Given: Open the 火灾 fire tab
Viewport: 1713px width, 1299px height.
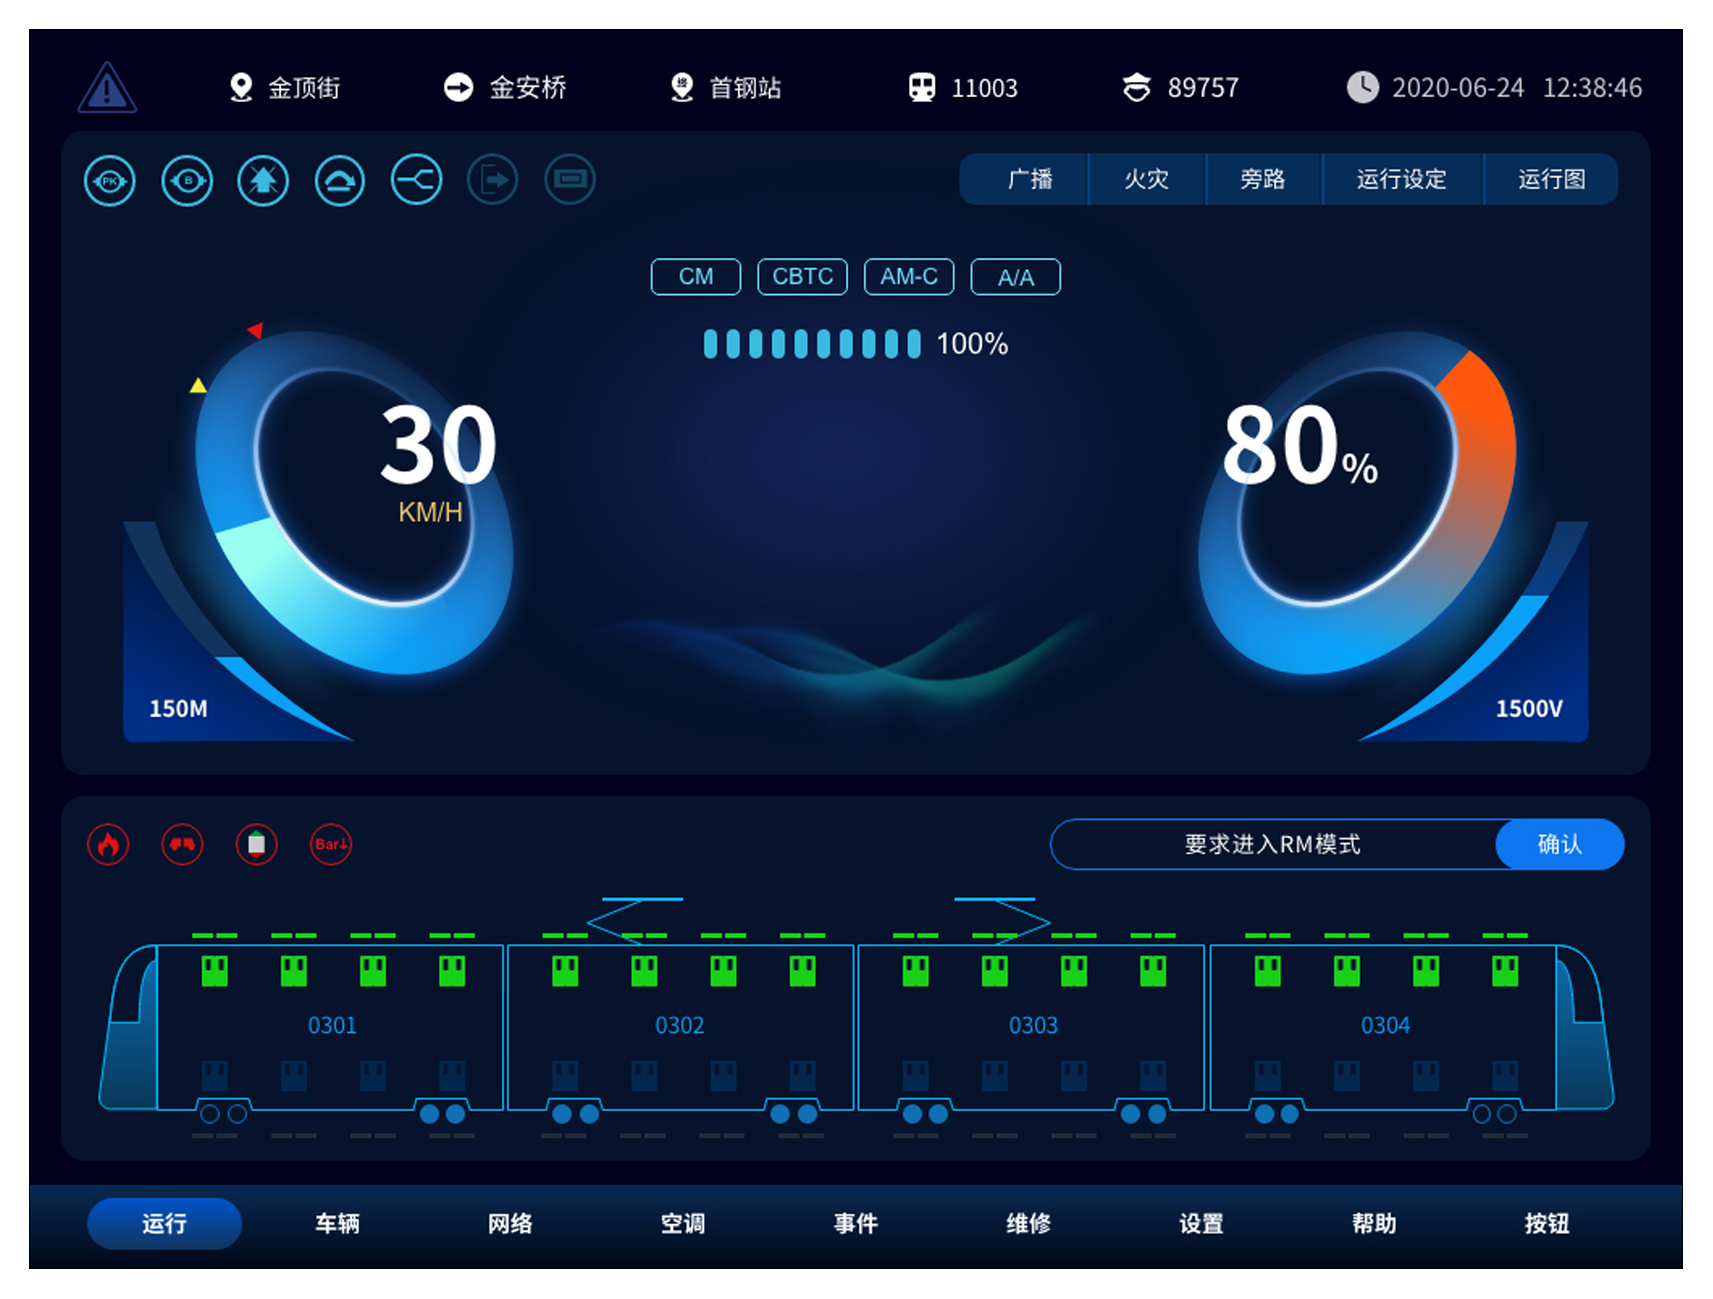Looking at the screenshot, I should 1146,179.
